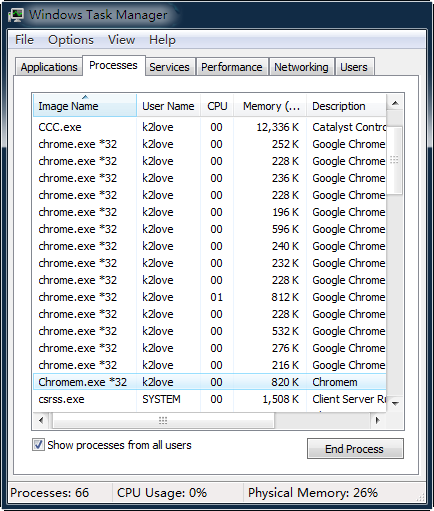Switch to the Applications tab
Viewport: 434px width, 511px height.
pos(49,67)
